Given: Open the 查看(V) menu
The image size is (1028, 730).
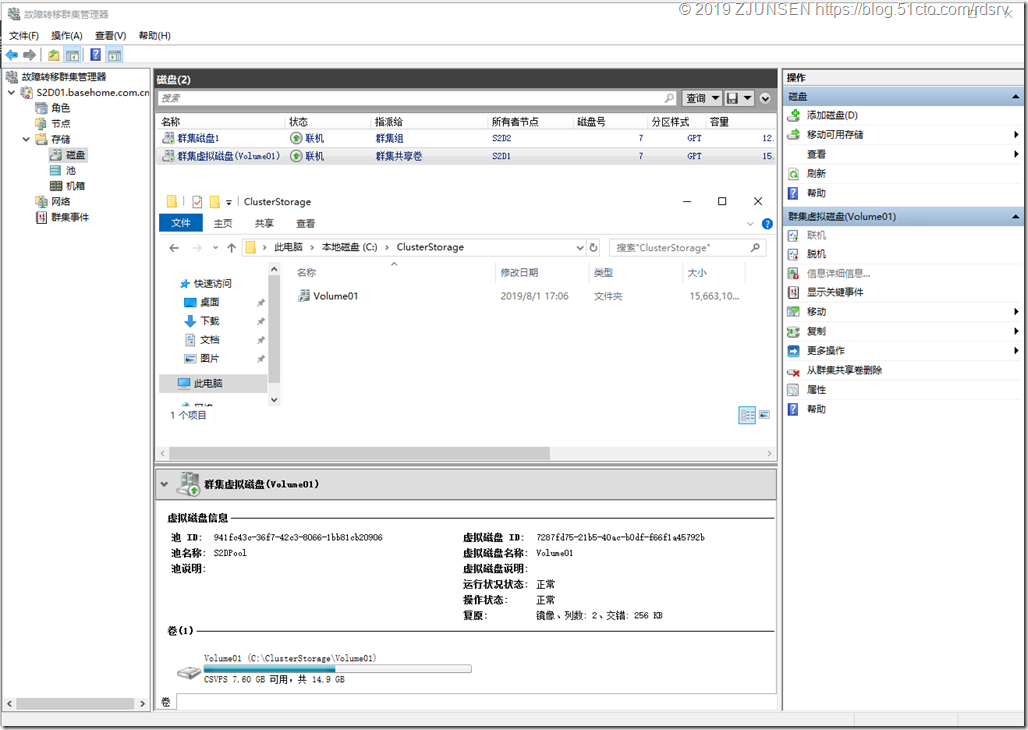Looking at the screenshot, I should pyautogui.click(x=110, y=35).
